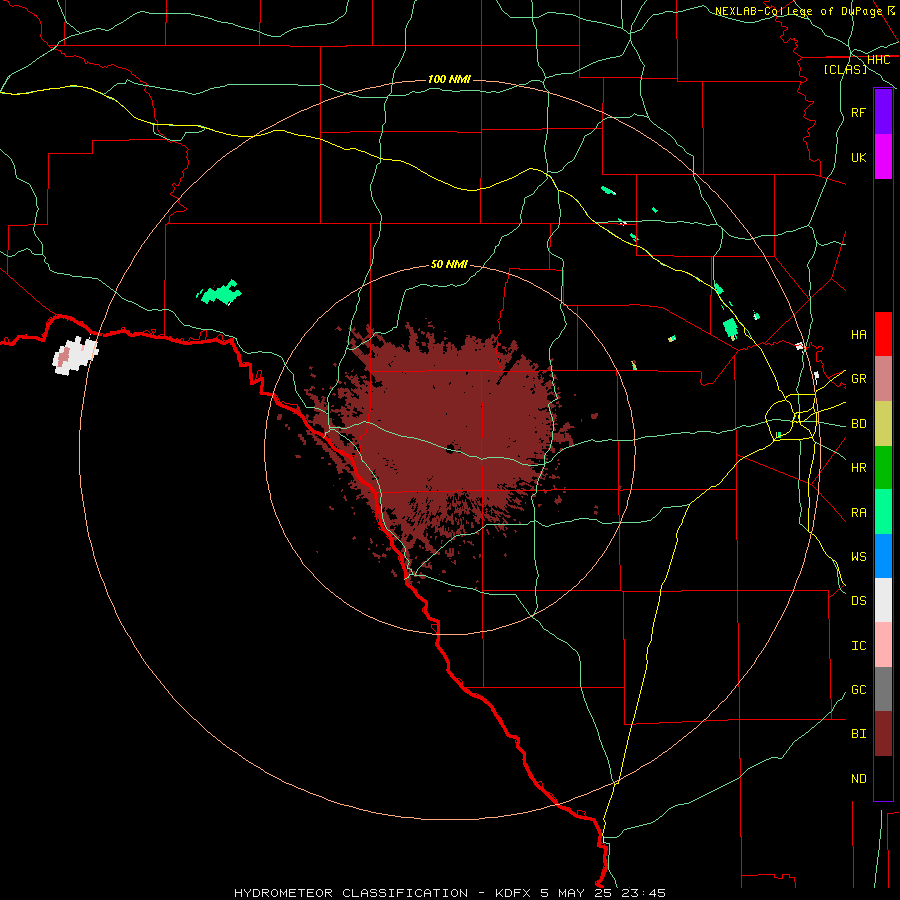Click the DS white legend swatch

coord(883,600)
